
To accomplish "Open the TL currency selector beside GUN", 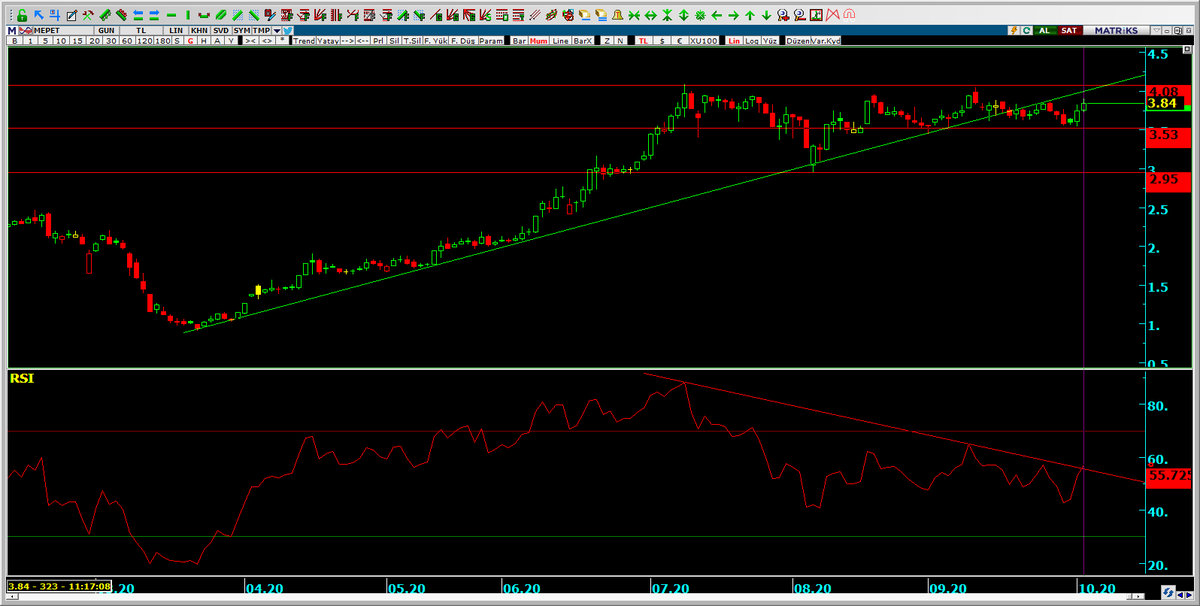I will (141, 30).
